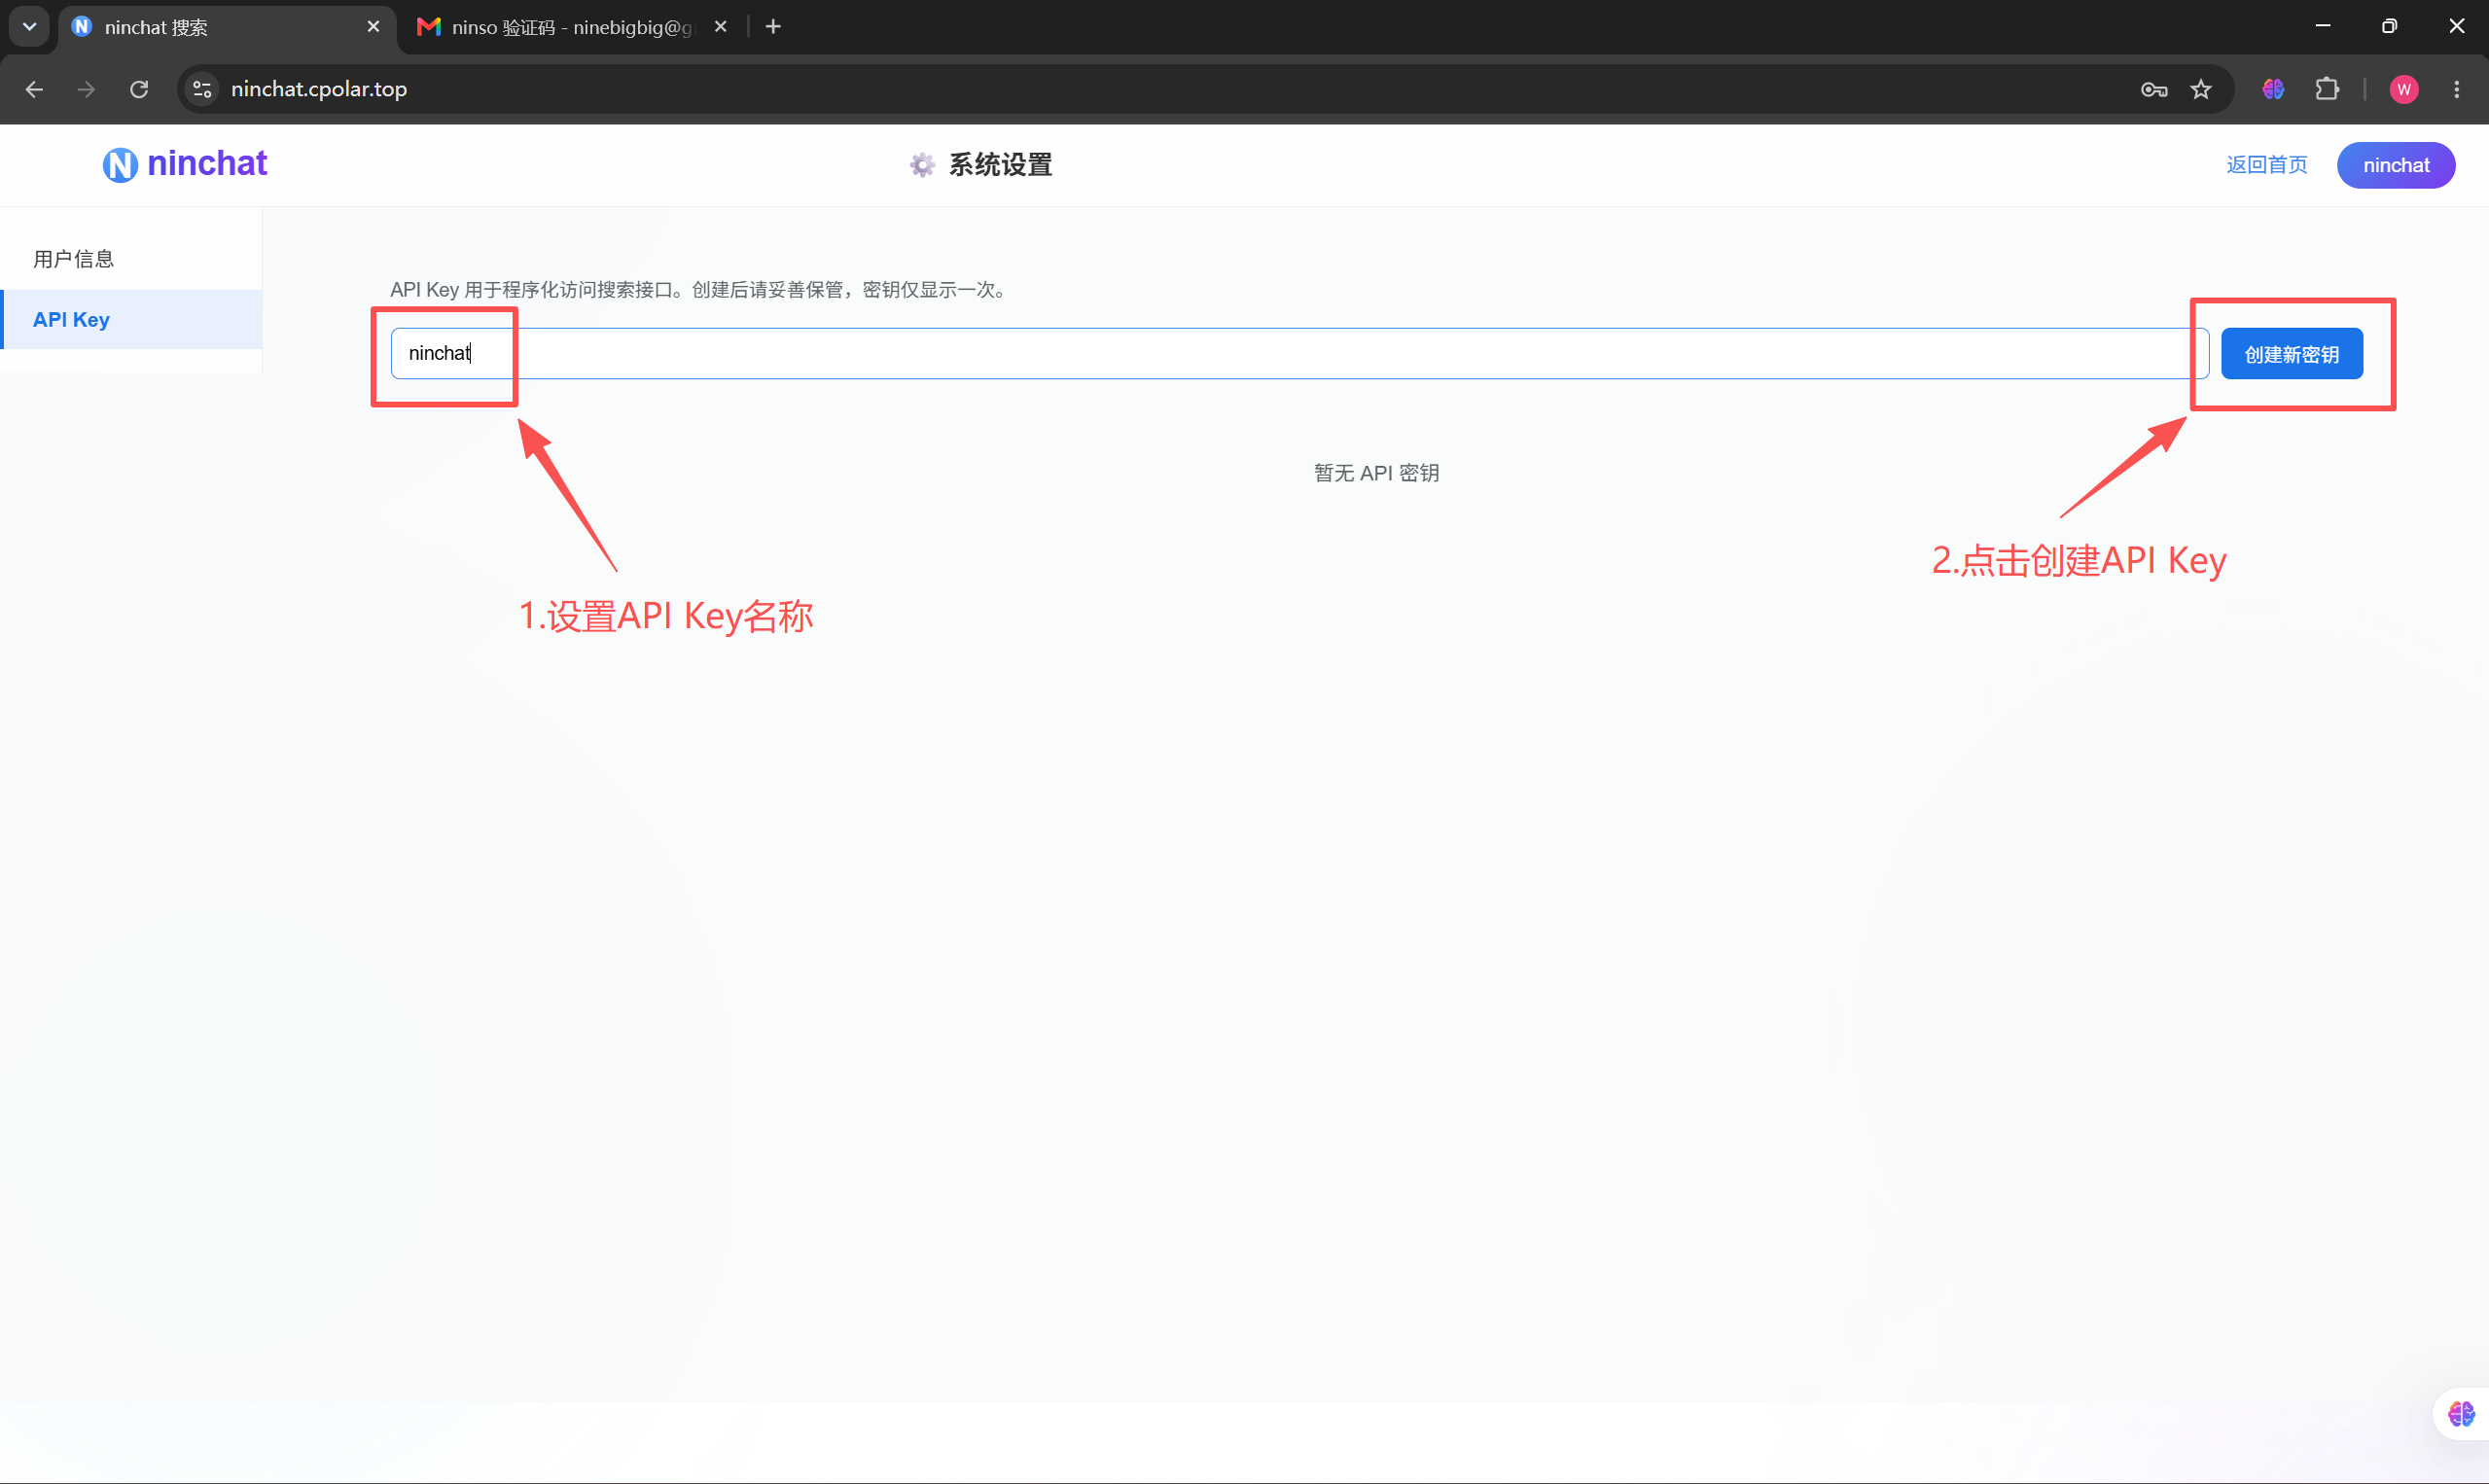Image resolution: width=2489 pixels, height=1484 pixels.
Task: Select the API Key sidebar item
Action: 131,320
